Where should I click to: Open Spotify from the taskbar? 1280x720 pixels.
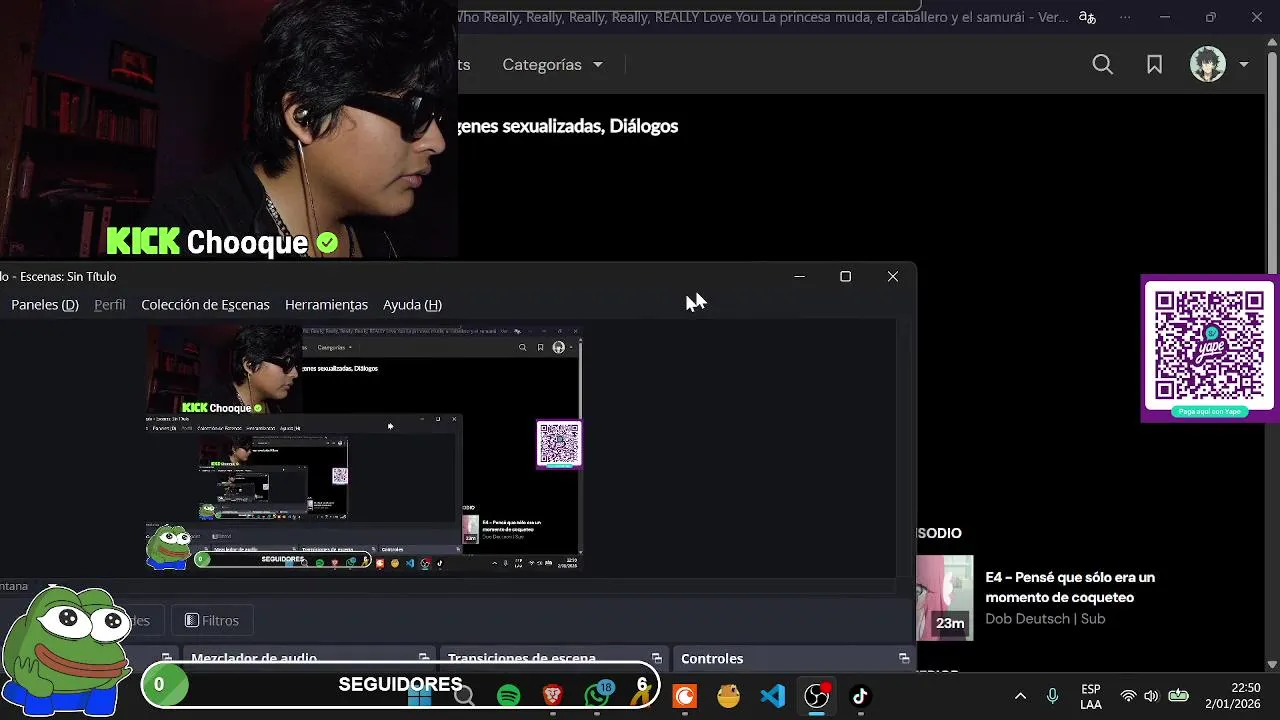coord(508,696)
